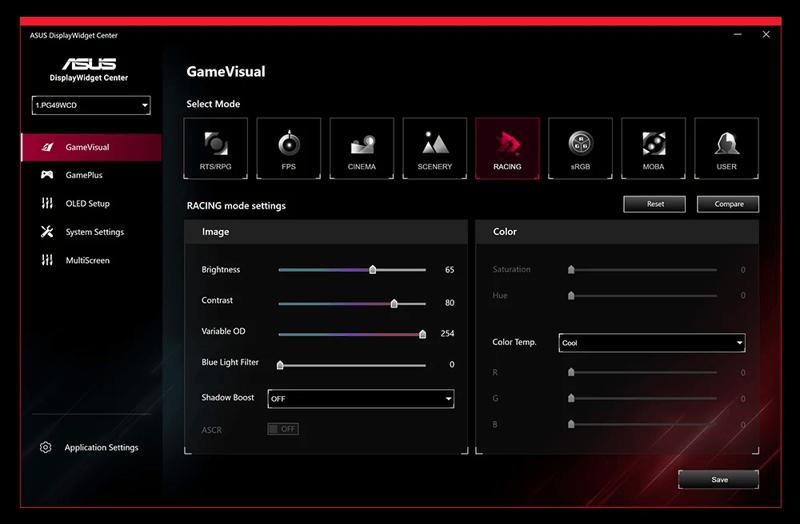Switch to MOBA mode
800x524 pixels.
pyautogui.click(x=653, y=148)
